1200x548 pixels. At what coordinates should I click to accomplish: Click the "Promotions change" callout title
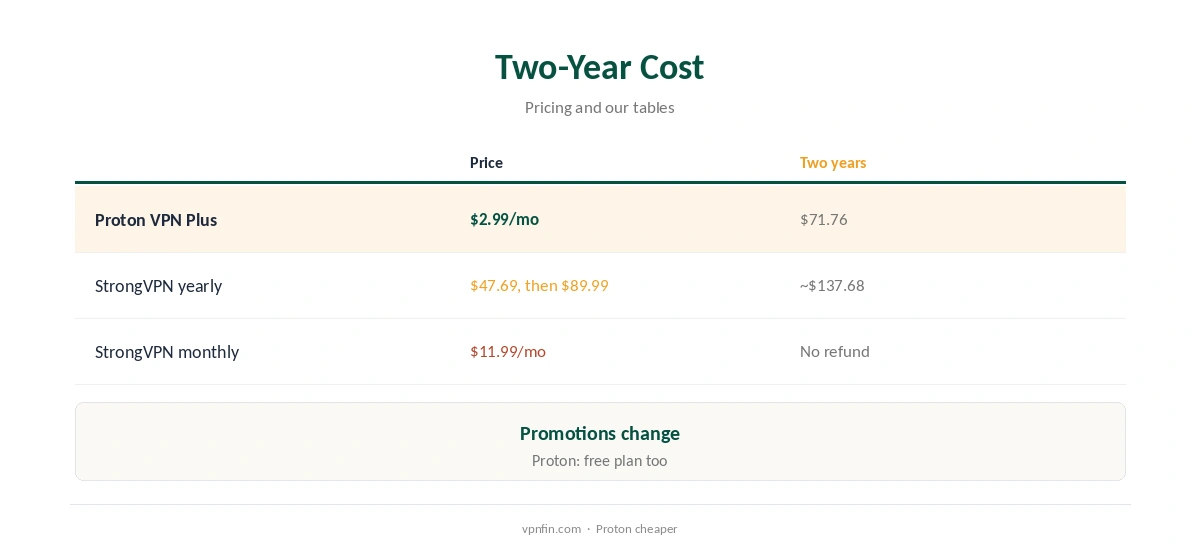tap(600, 433)
